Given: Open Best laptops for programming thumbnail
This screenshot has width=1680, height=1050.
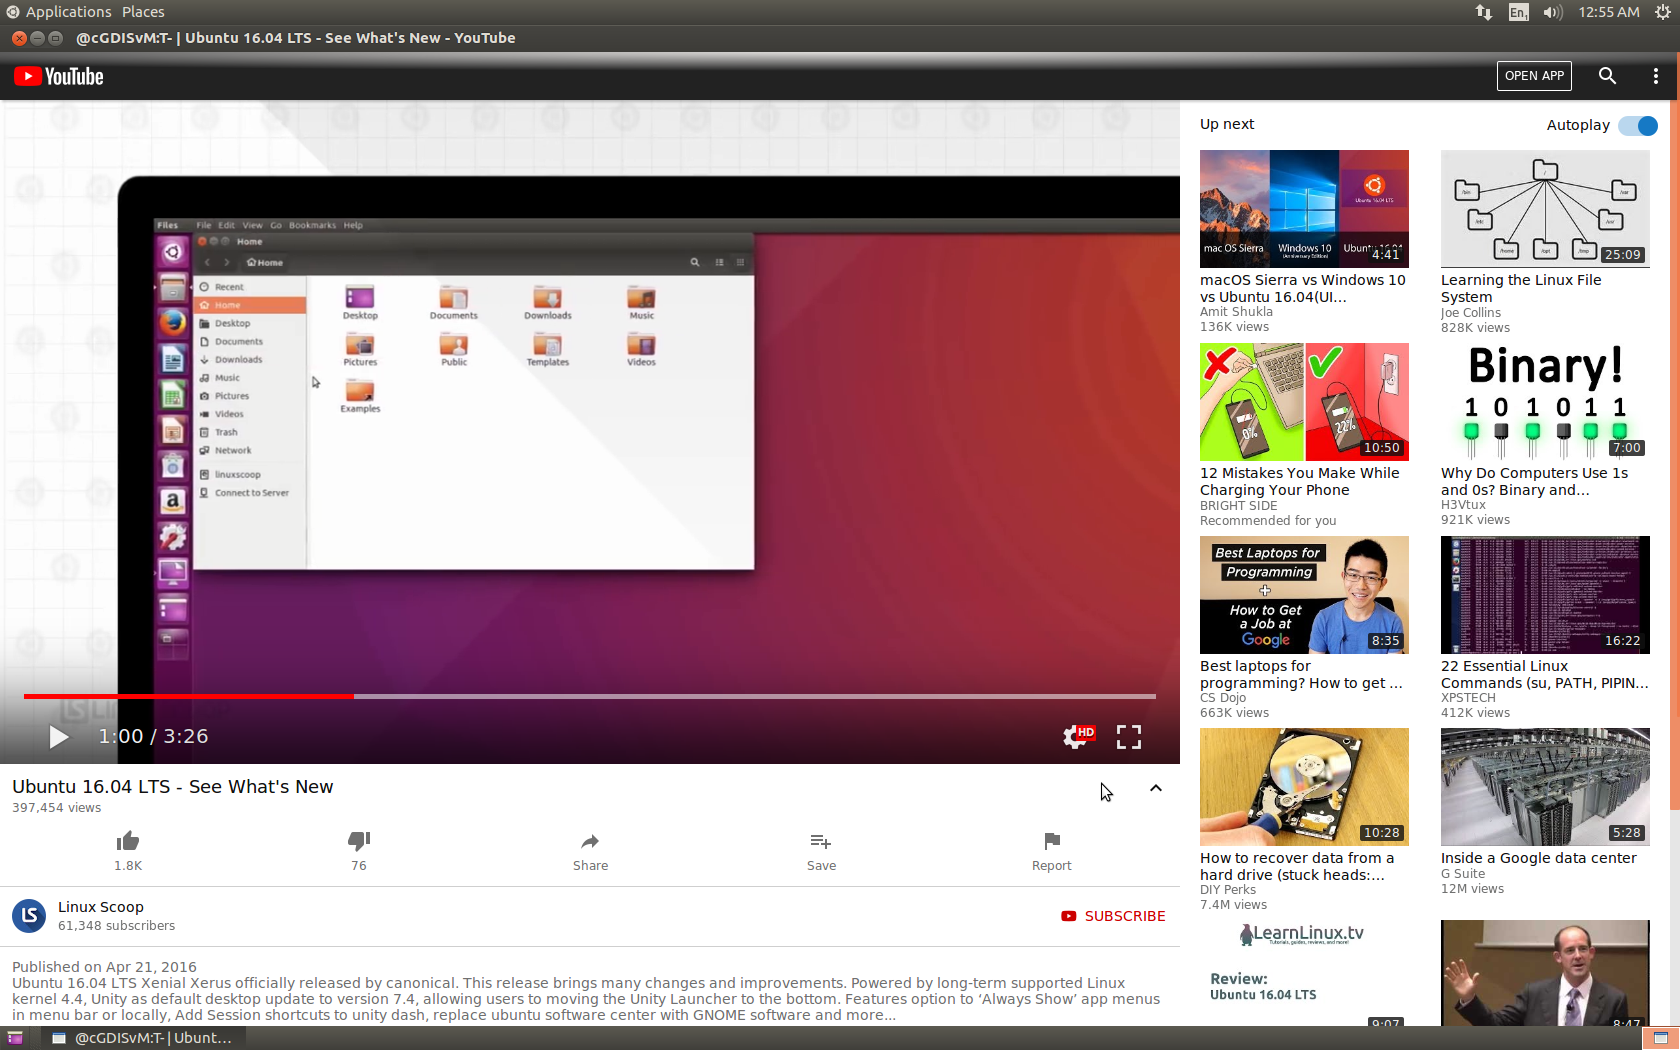Looking at the screenshot, I should 1304,595.
